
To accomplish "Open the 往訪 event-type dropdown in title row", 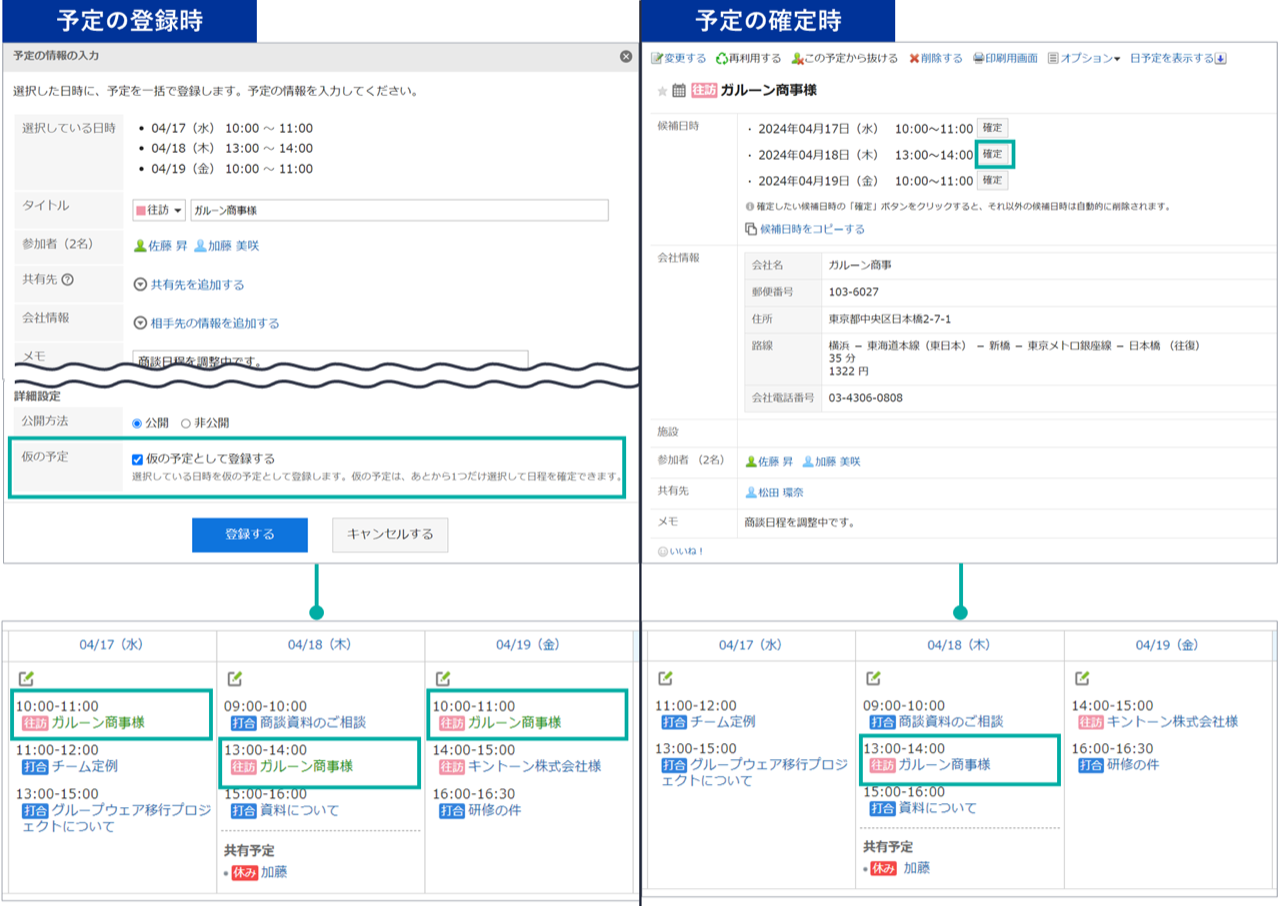I will point(158,211).
